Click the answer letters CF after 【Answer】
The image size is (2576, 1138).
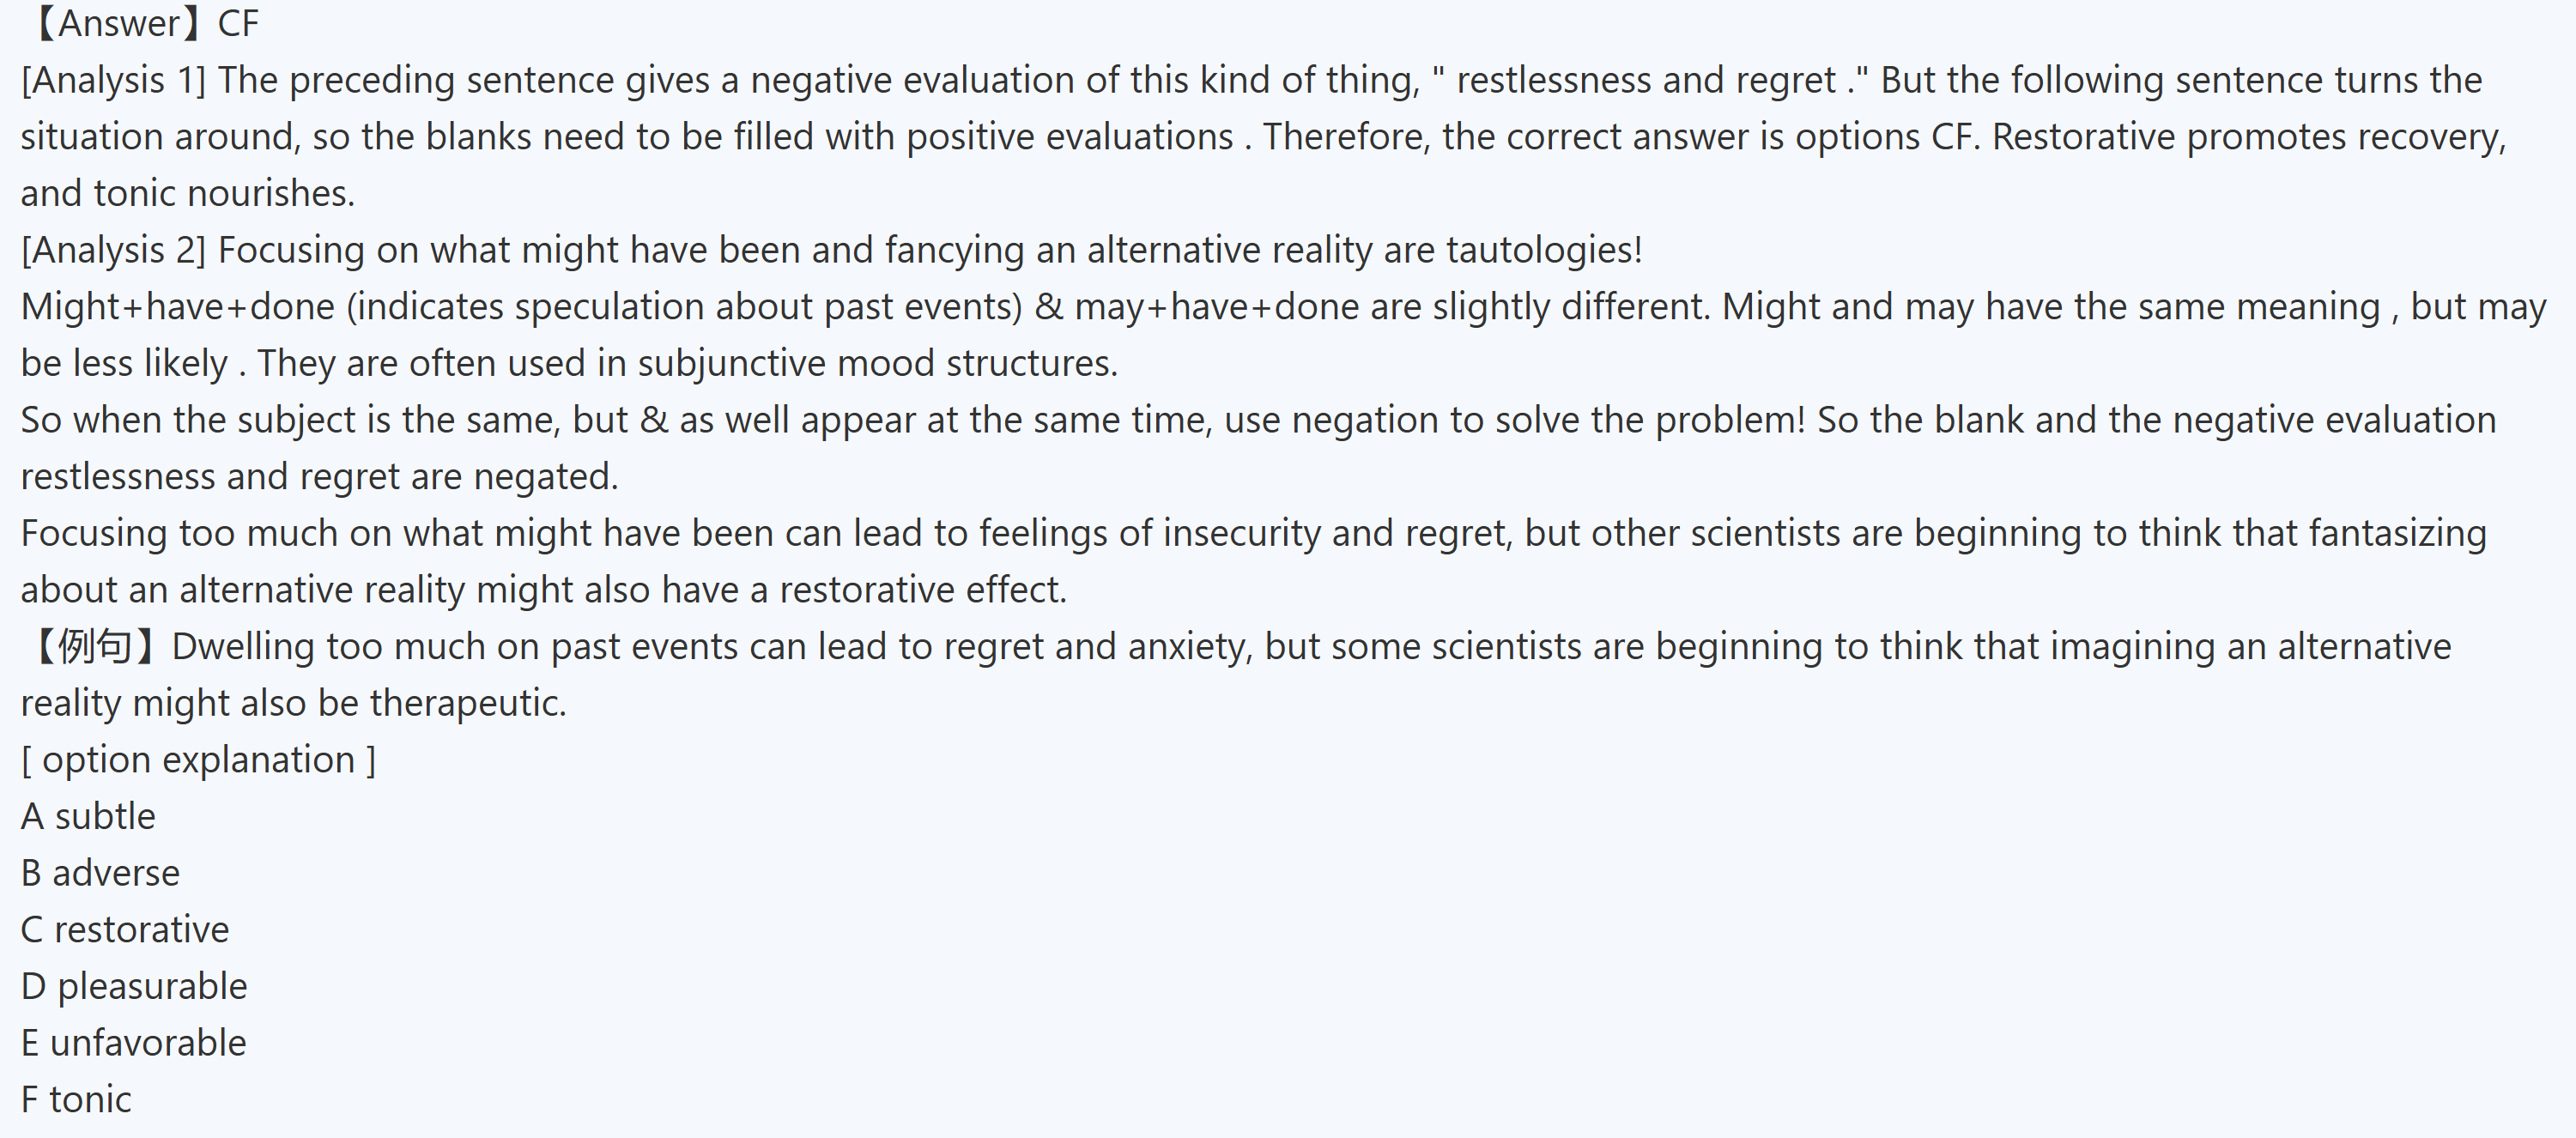pyautogui.click(x=238, y=23)
